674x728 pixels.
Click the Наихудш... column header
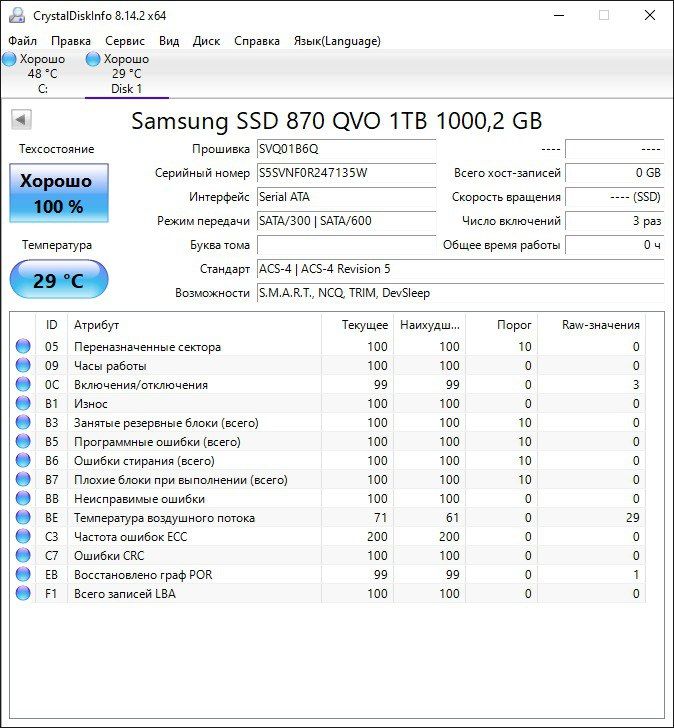(x=429, y=325)
